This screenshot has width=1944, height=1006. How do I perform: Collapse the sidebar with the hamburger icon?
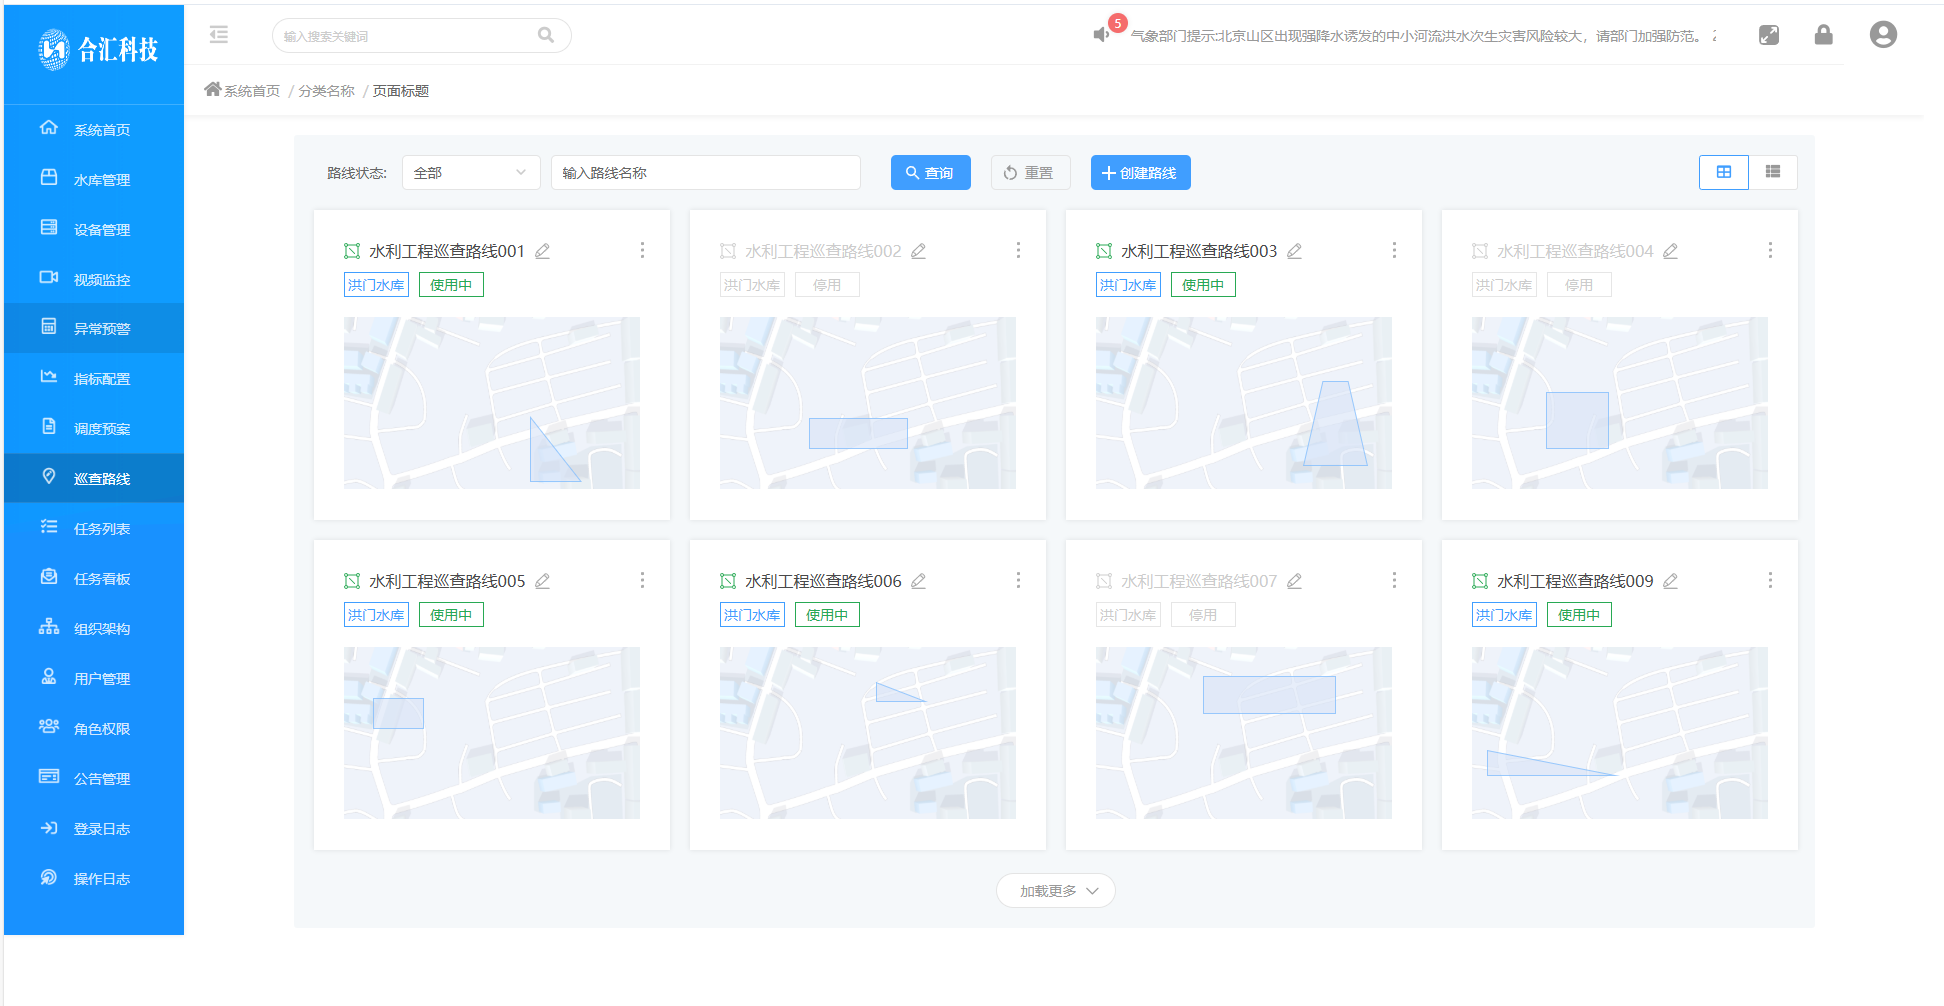219,35
